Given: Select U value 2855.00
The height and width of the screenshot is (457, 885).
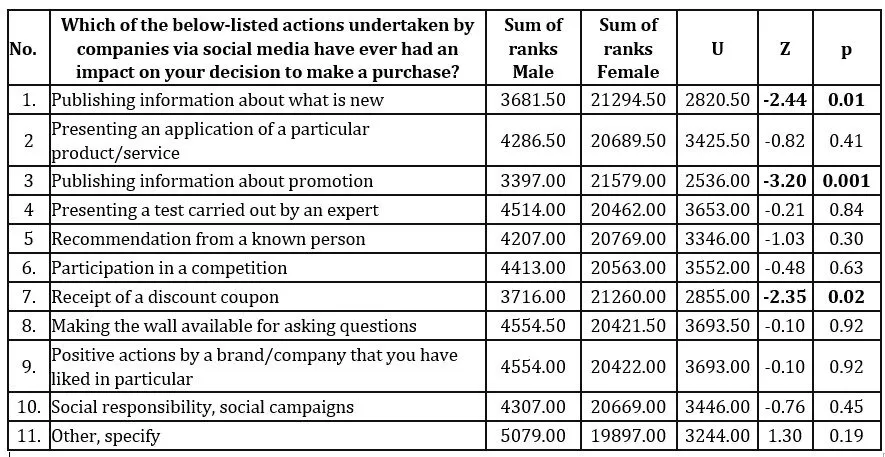Looking at the screenshot, I should click(x=717, y=297).
